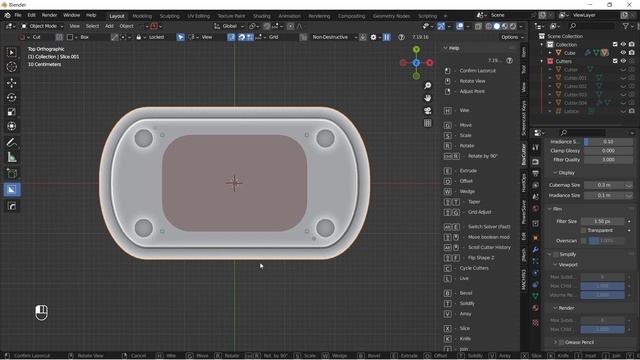640x360 pixels.
Task: Open the Tool properties tab icon
Action: click(x=536, y=148)
